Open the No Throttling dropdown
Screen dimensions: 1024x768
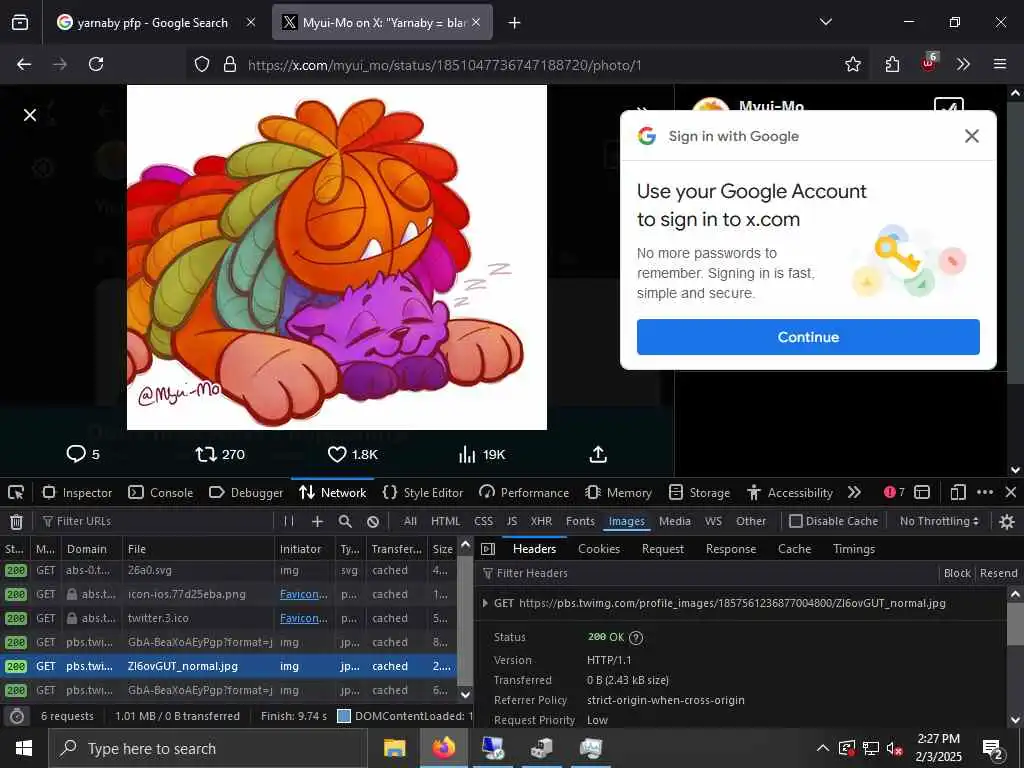[939, 521]
